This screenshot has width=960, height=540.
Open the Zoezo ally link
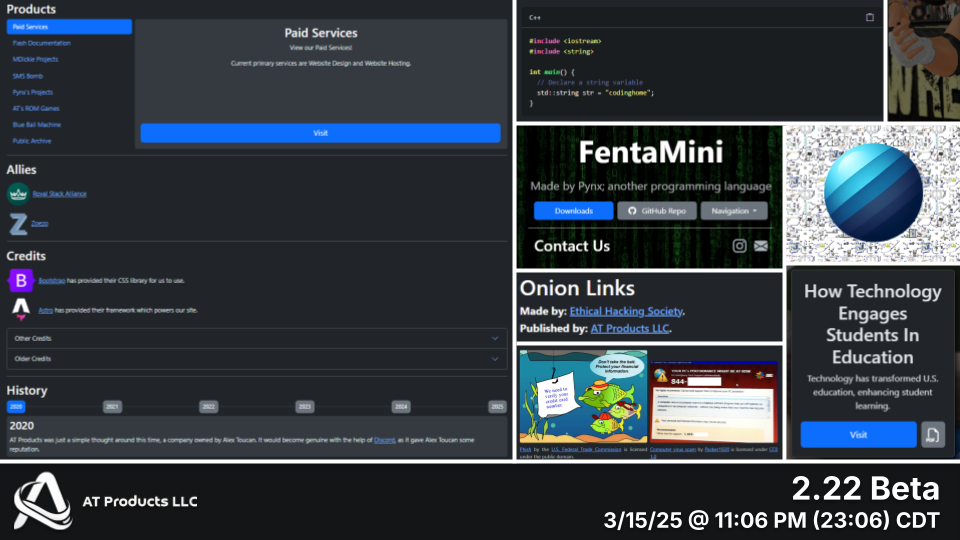point(40,223)
